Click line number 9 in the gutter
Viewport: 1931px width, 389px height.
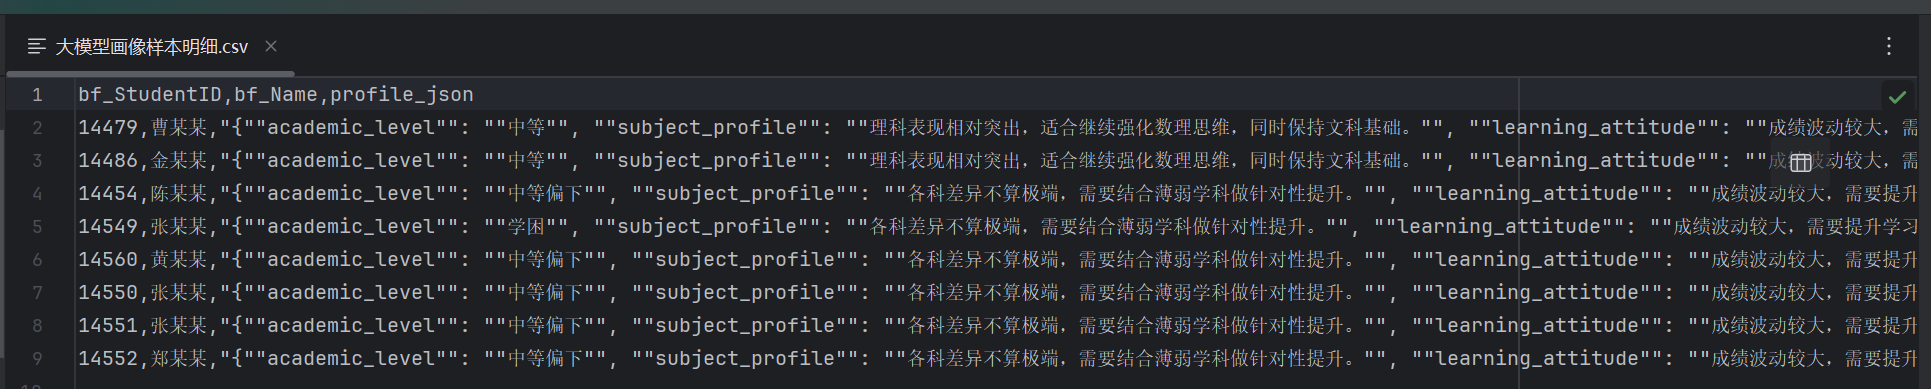pos(37,359)
